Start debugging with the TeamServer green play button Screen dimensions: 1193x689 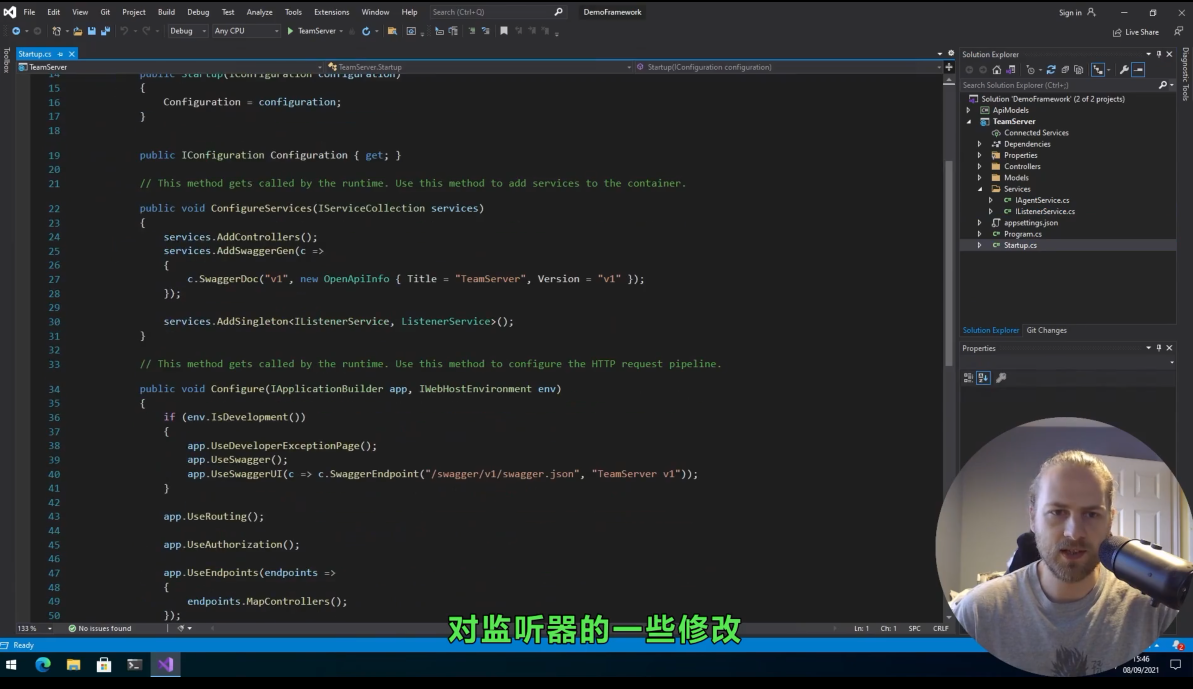point(290,31)
